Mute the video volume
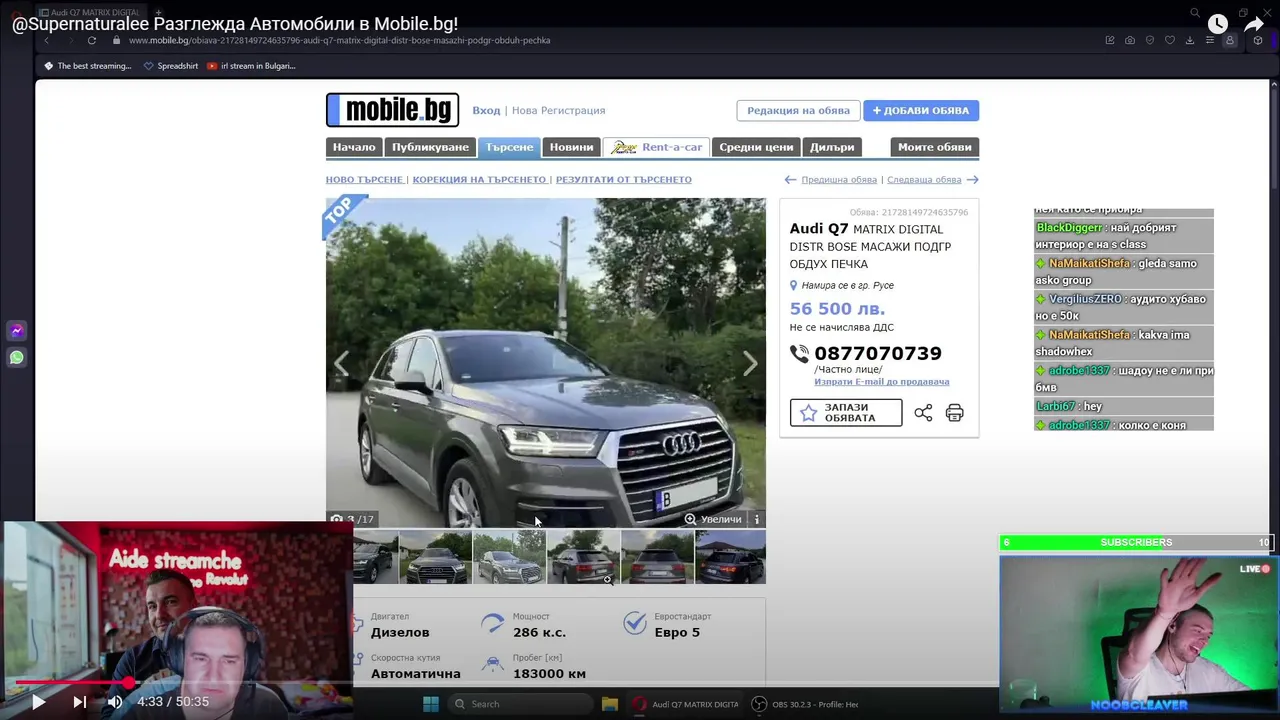The width and height of the screenshot is (1280, 720). 115,702
